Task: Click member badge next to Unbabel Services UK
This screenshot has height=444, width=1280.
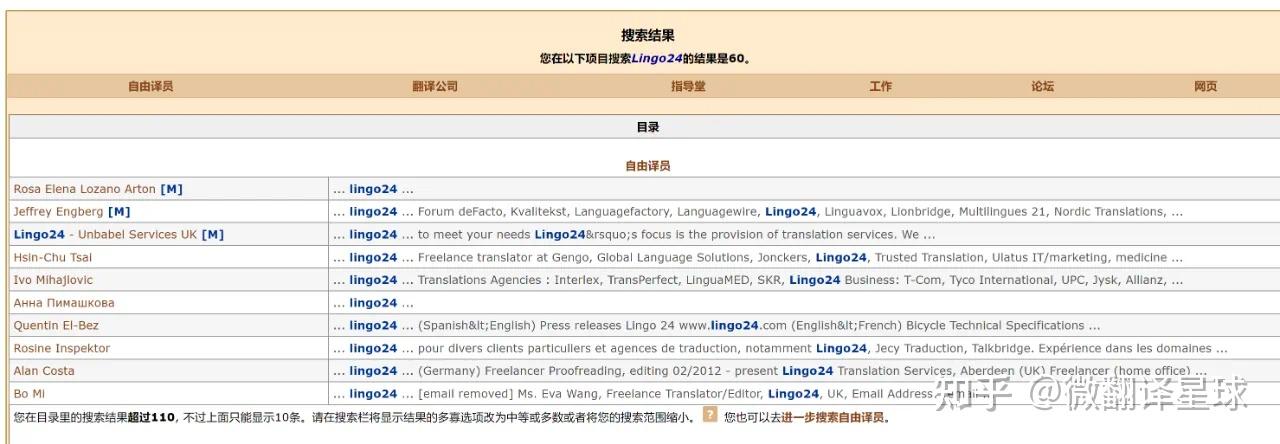Action: click(213, 235)
